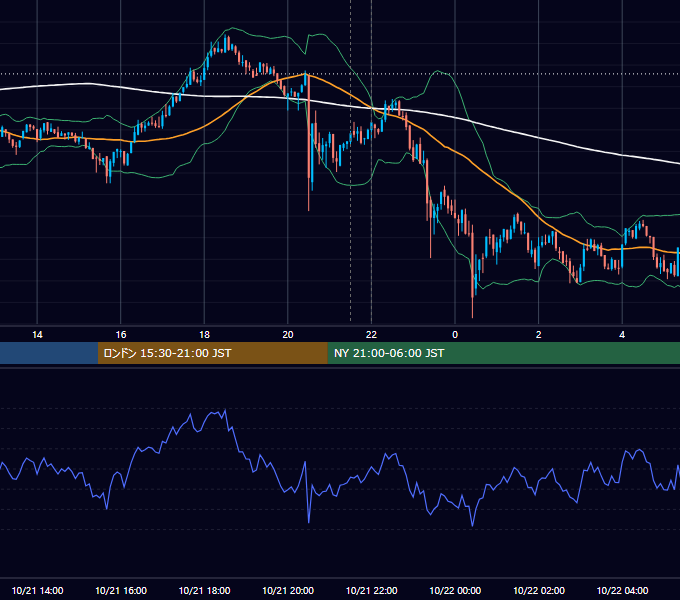Click the hour label 4 on price axis

click(622, 335)
